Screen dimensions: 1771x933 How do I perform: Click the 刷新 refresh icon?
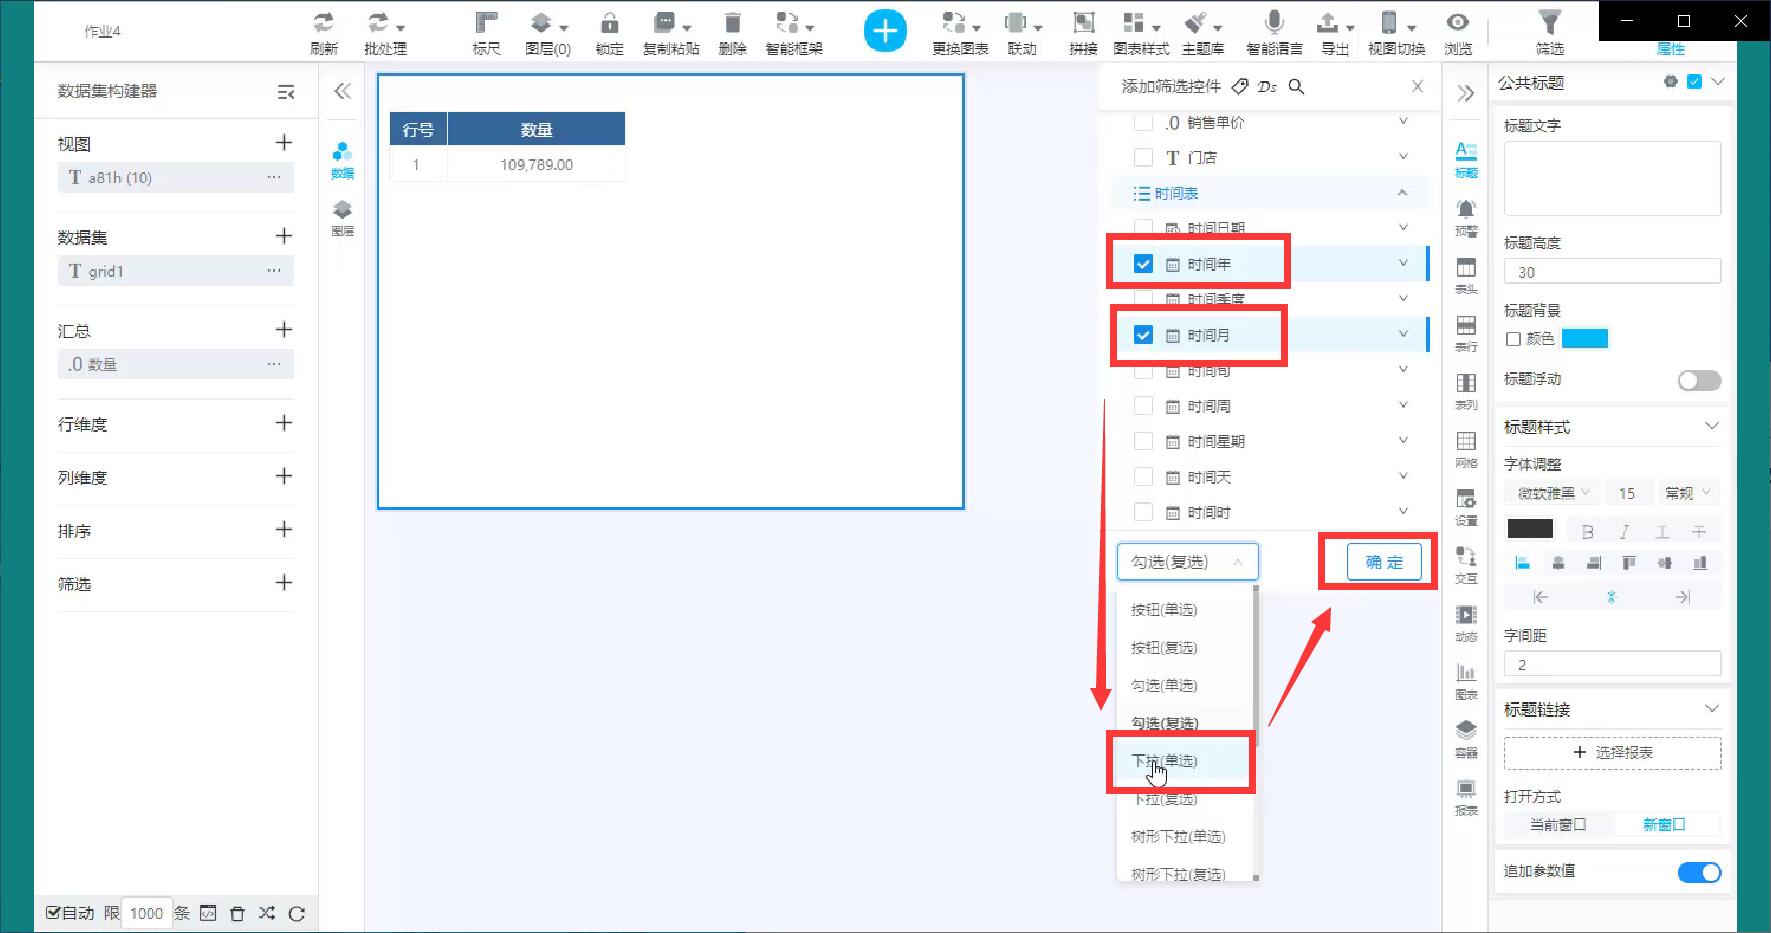(x=323, y=23)
